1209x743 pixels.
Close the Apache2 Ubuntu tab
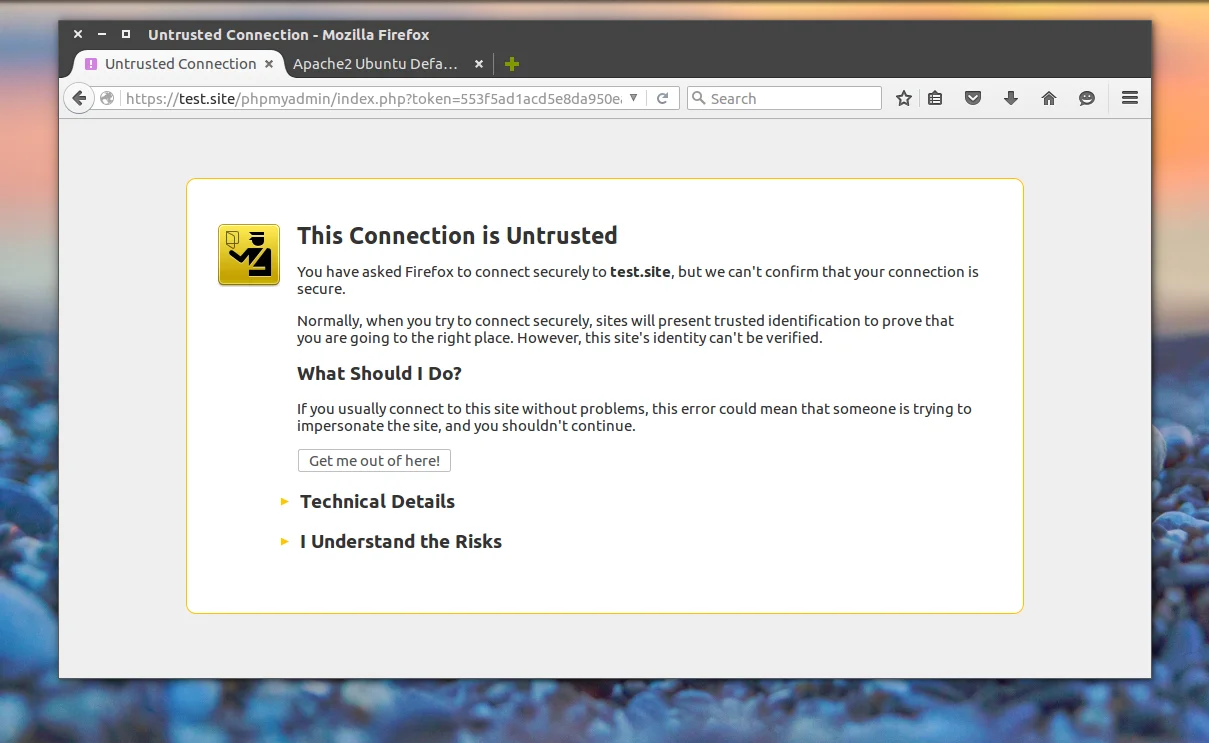[x=478, y=64]
